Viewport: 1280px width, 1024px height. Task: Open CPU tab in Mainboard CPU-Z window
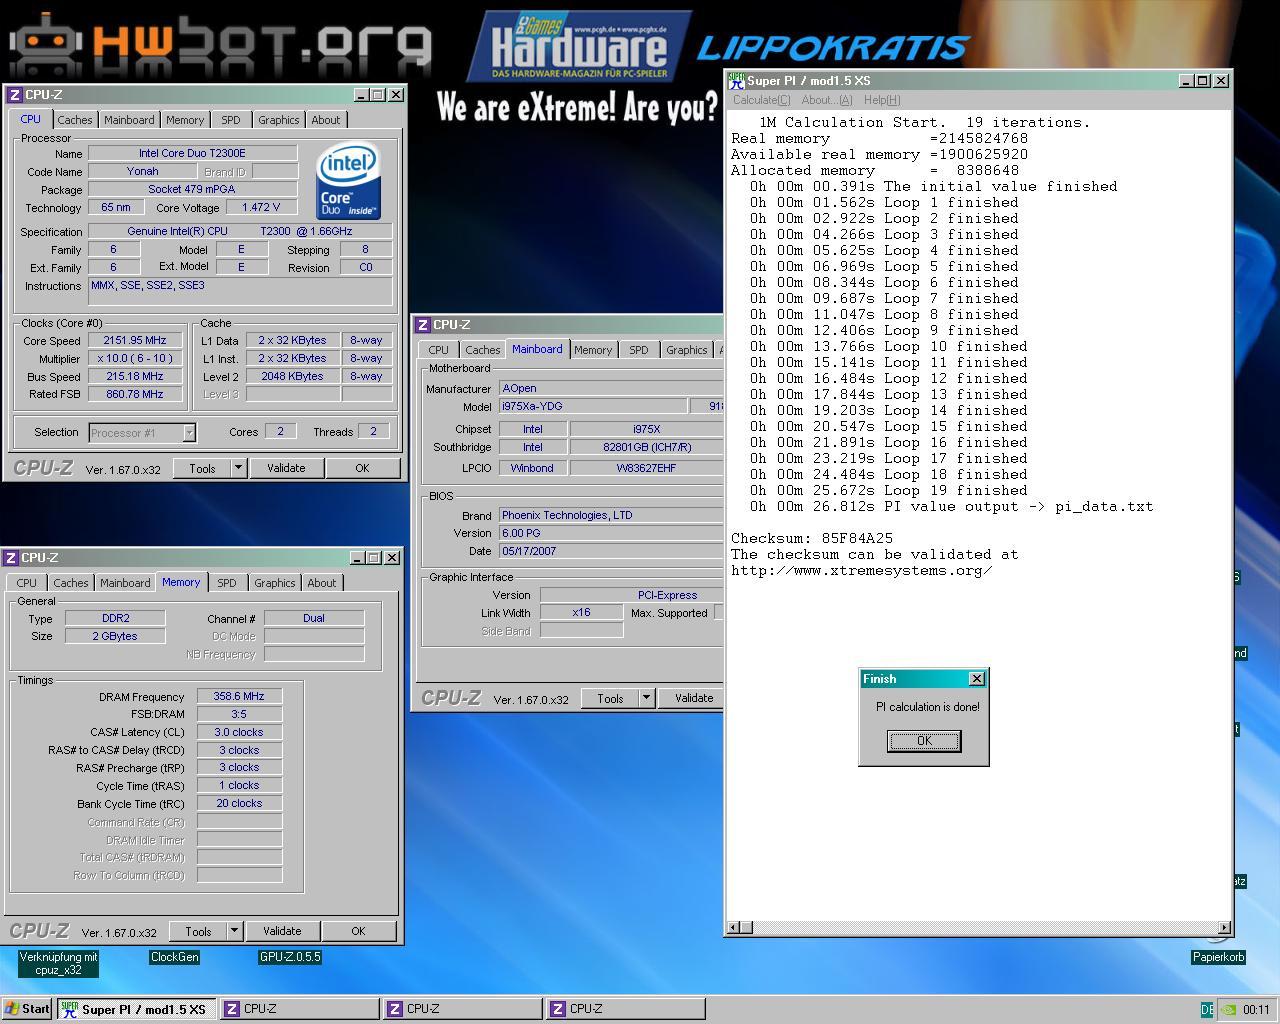439,350
